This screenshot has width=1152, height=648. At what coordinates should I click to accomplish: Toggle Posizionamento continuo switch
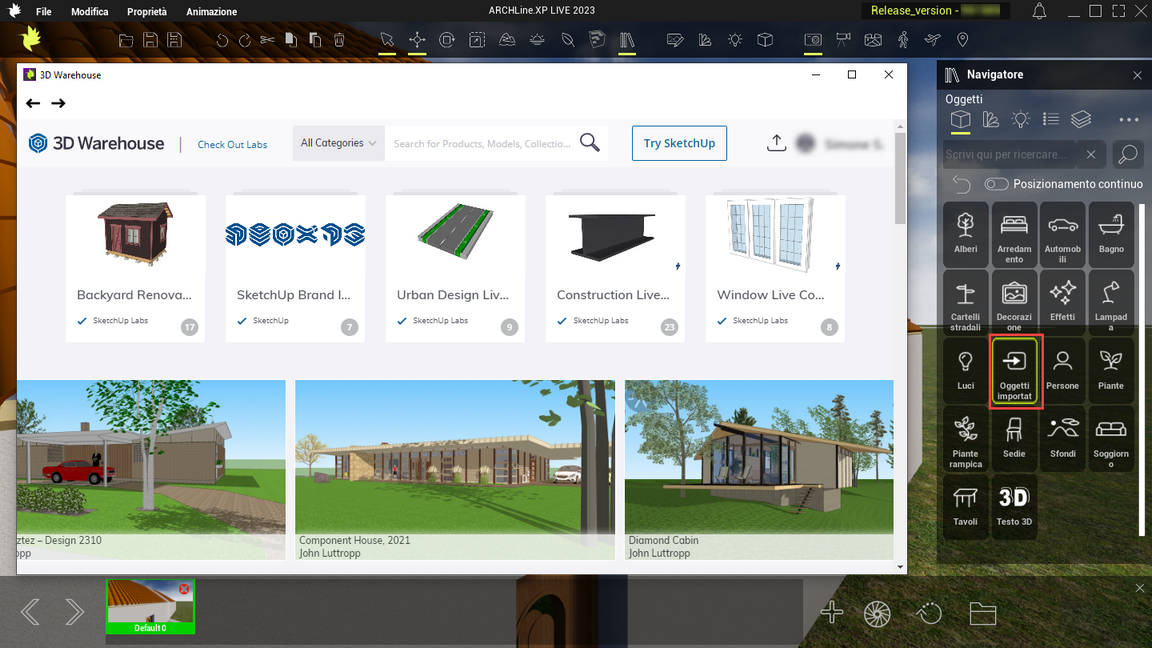996,184
